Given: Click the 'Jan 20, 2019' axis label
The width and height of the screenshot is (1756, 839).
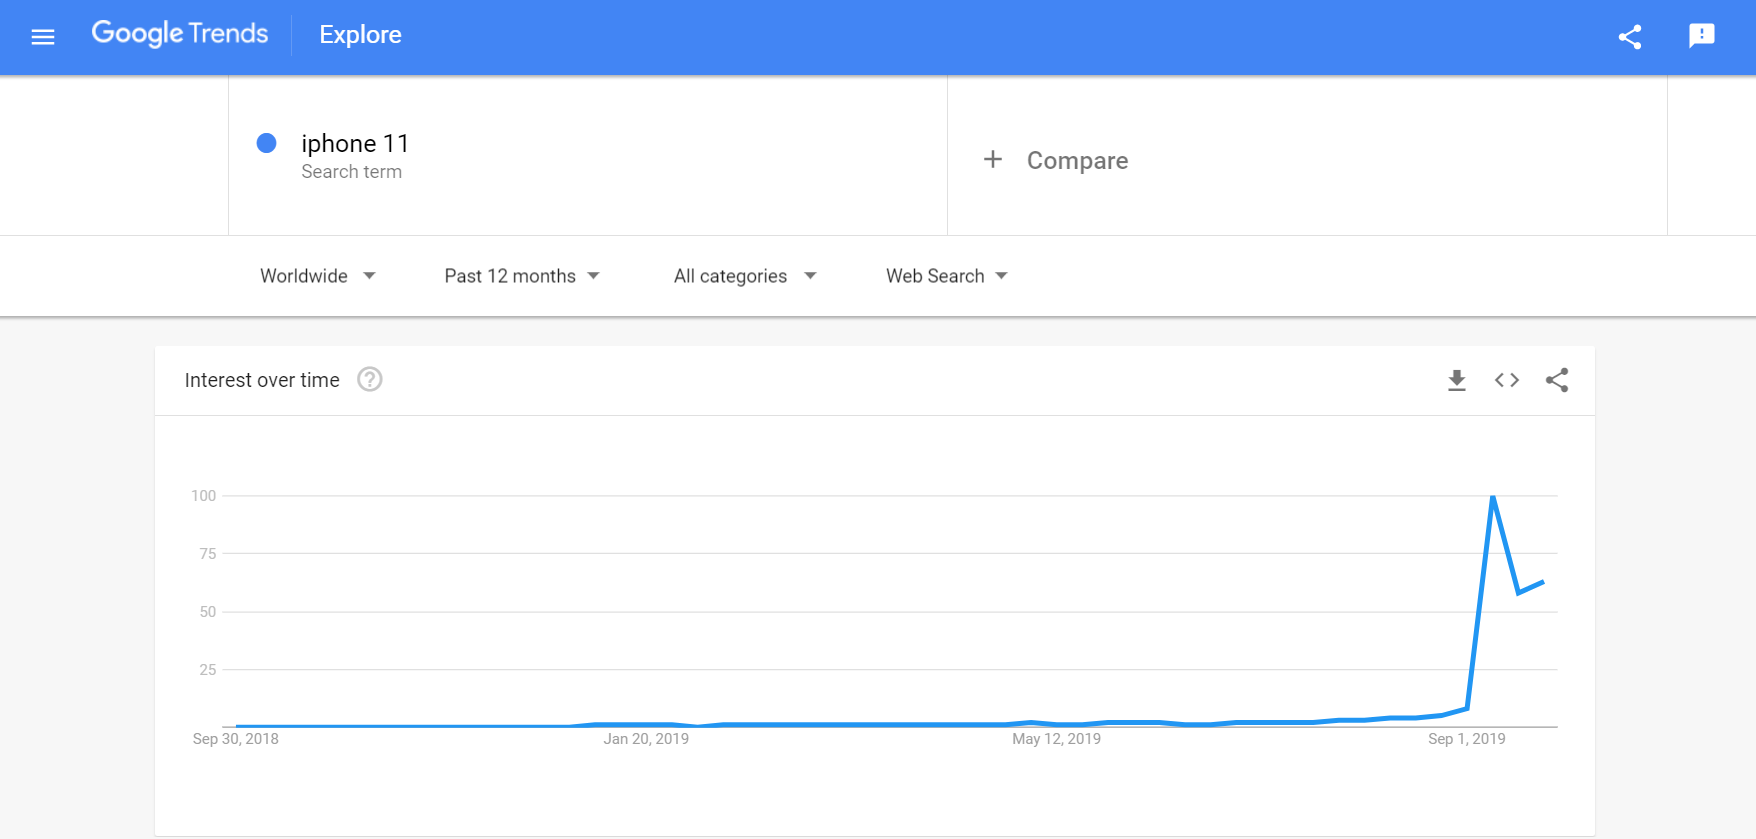Looking at the screenshot, I should [x=646, y=739].
